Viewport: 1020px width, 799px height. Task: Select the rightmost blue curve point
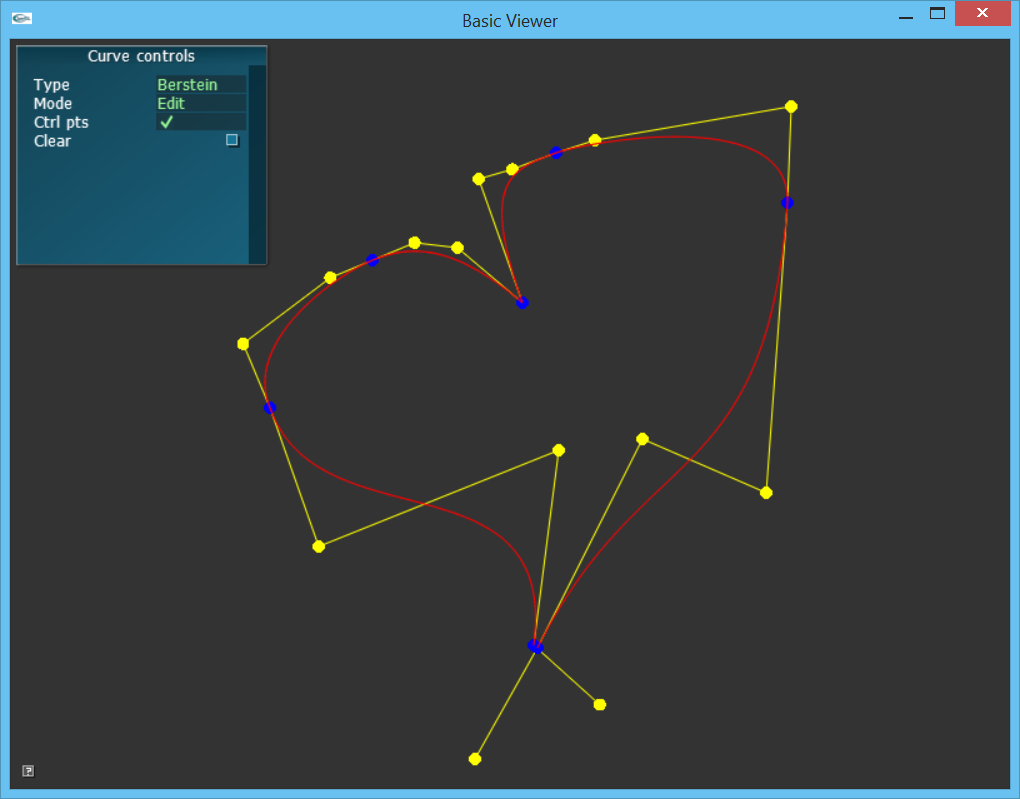[787, 203]
